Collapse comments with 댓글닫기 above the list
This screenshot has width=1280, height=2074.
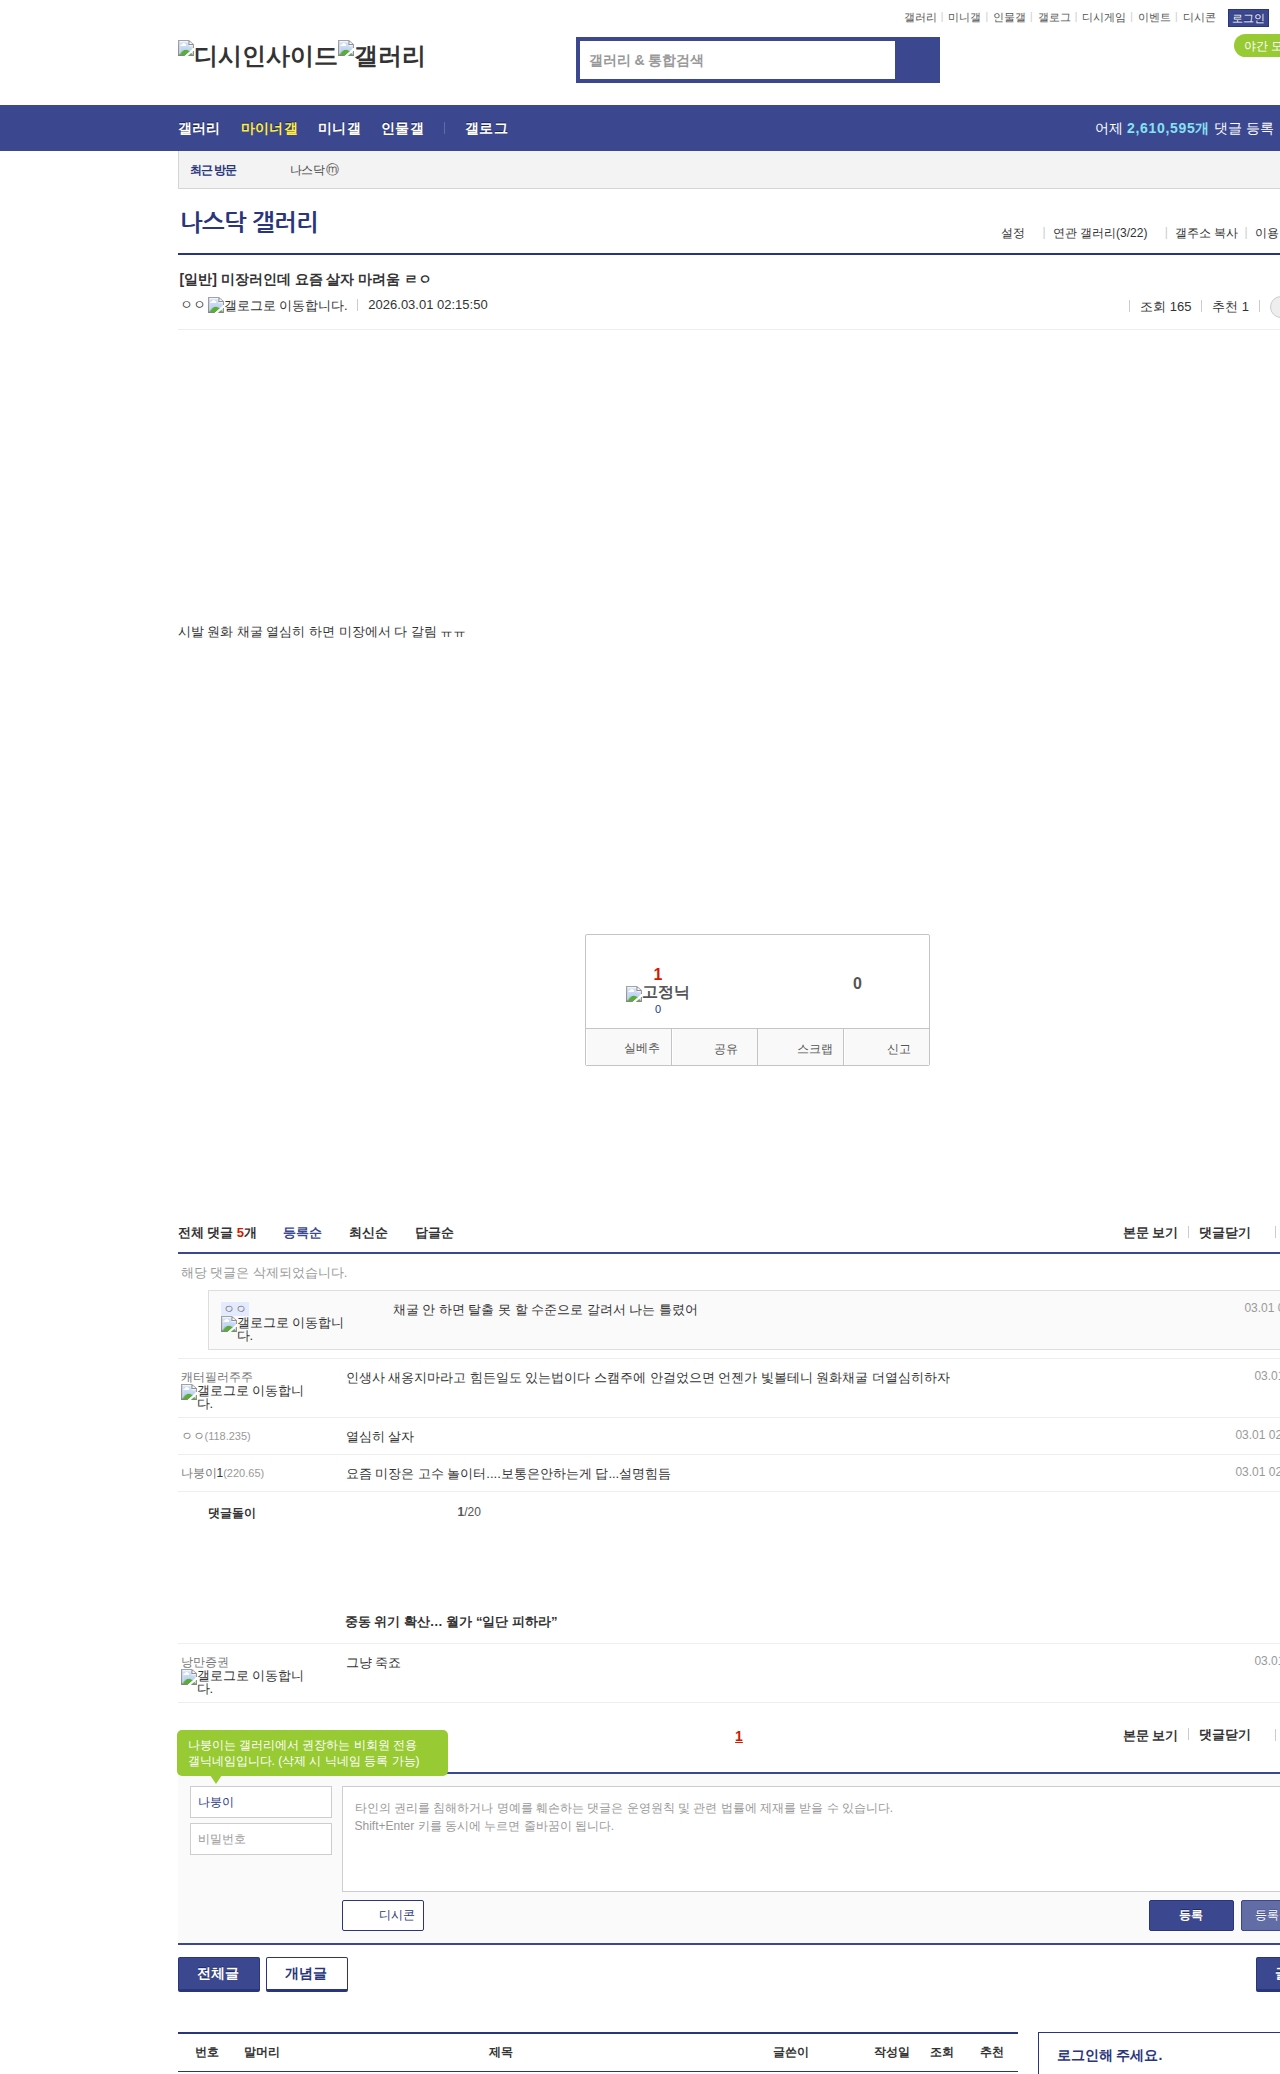pos(1225,1233)
